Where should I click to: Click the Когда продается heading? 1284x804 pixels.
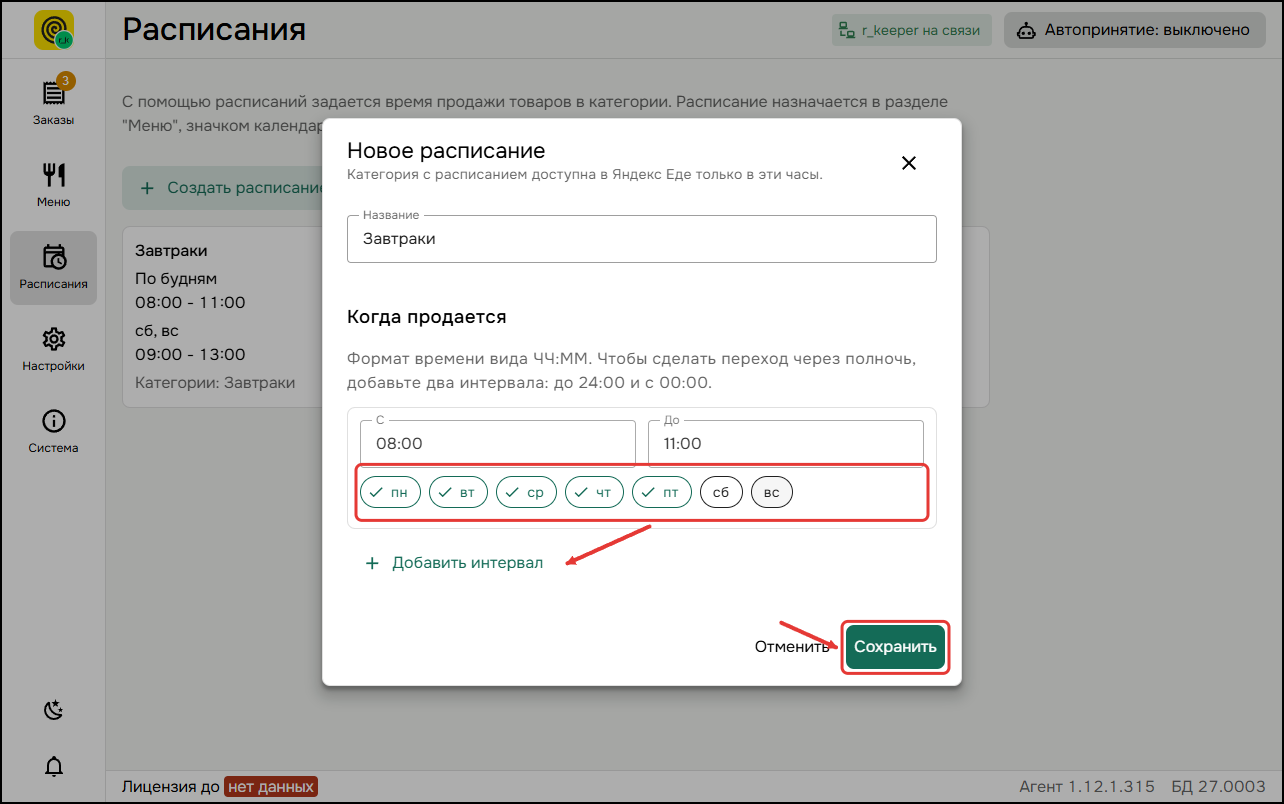click(x=427, y=317)
